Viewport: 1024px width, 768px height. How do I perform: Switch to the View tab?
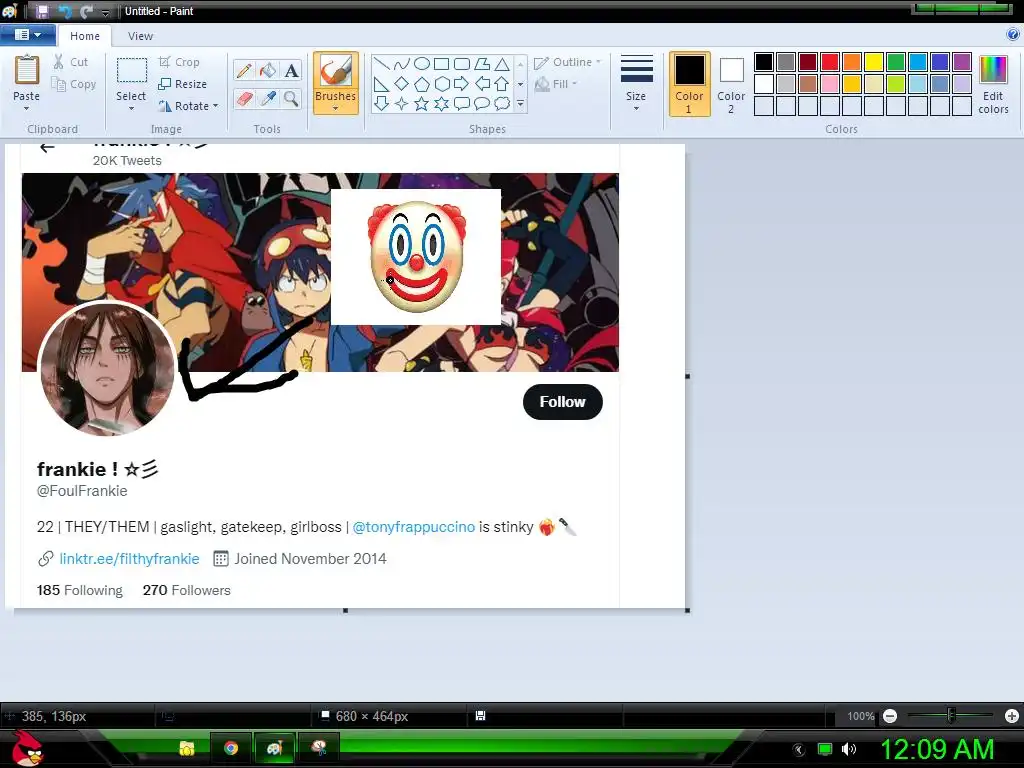click(x=140, y=36)
